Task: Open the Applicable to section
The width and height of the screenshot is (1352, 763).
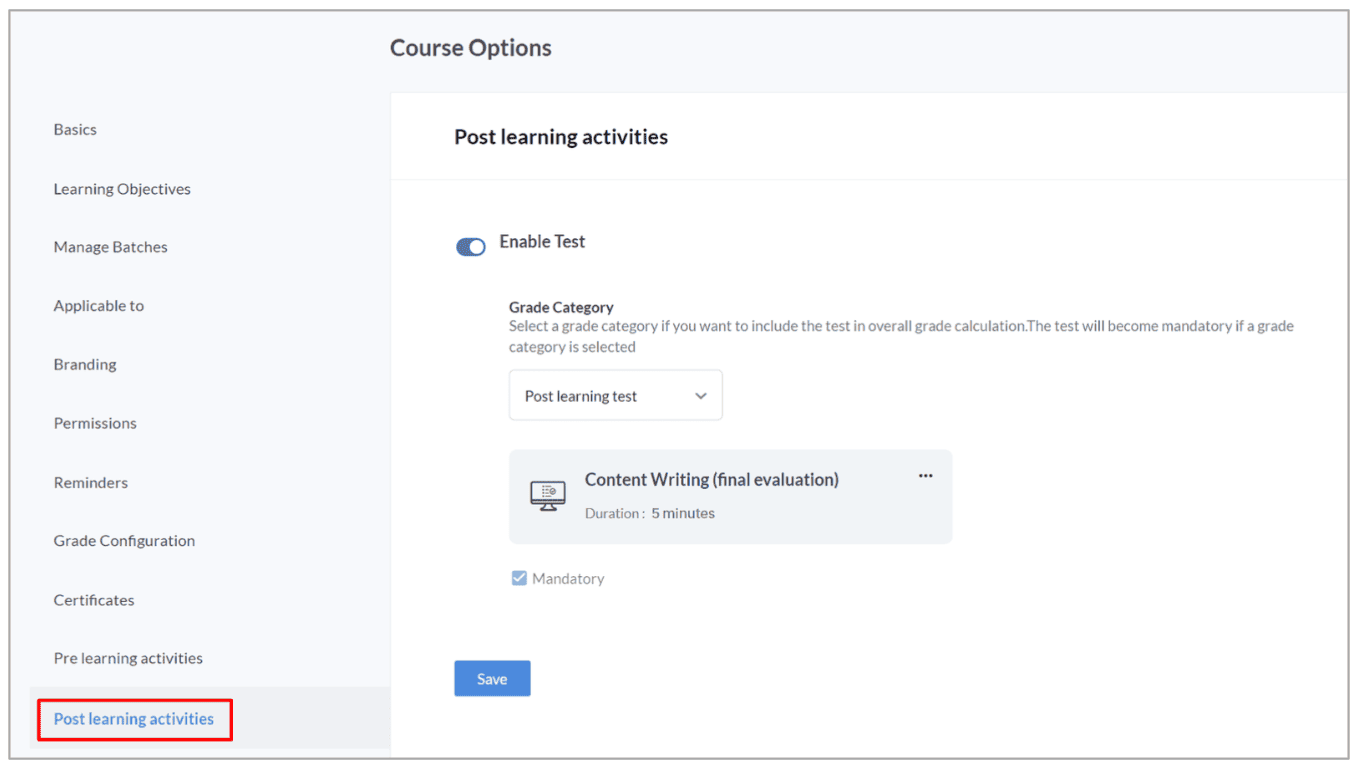Action: [x=99, y=306]
